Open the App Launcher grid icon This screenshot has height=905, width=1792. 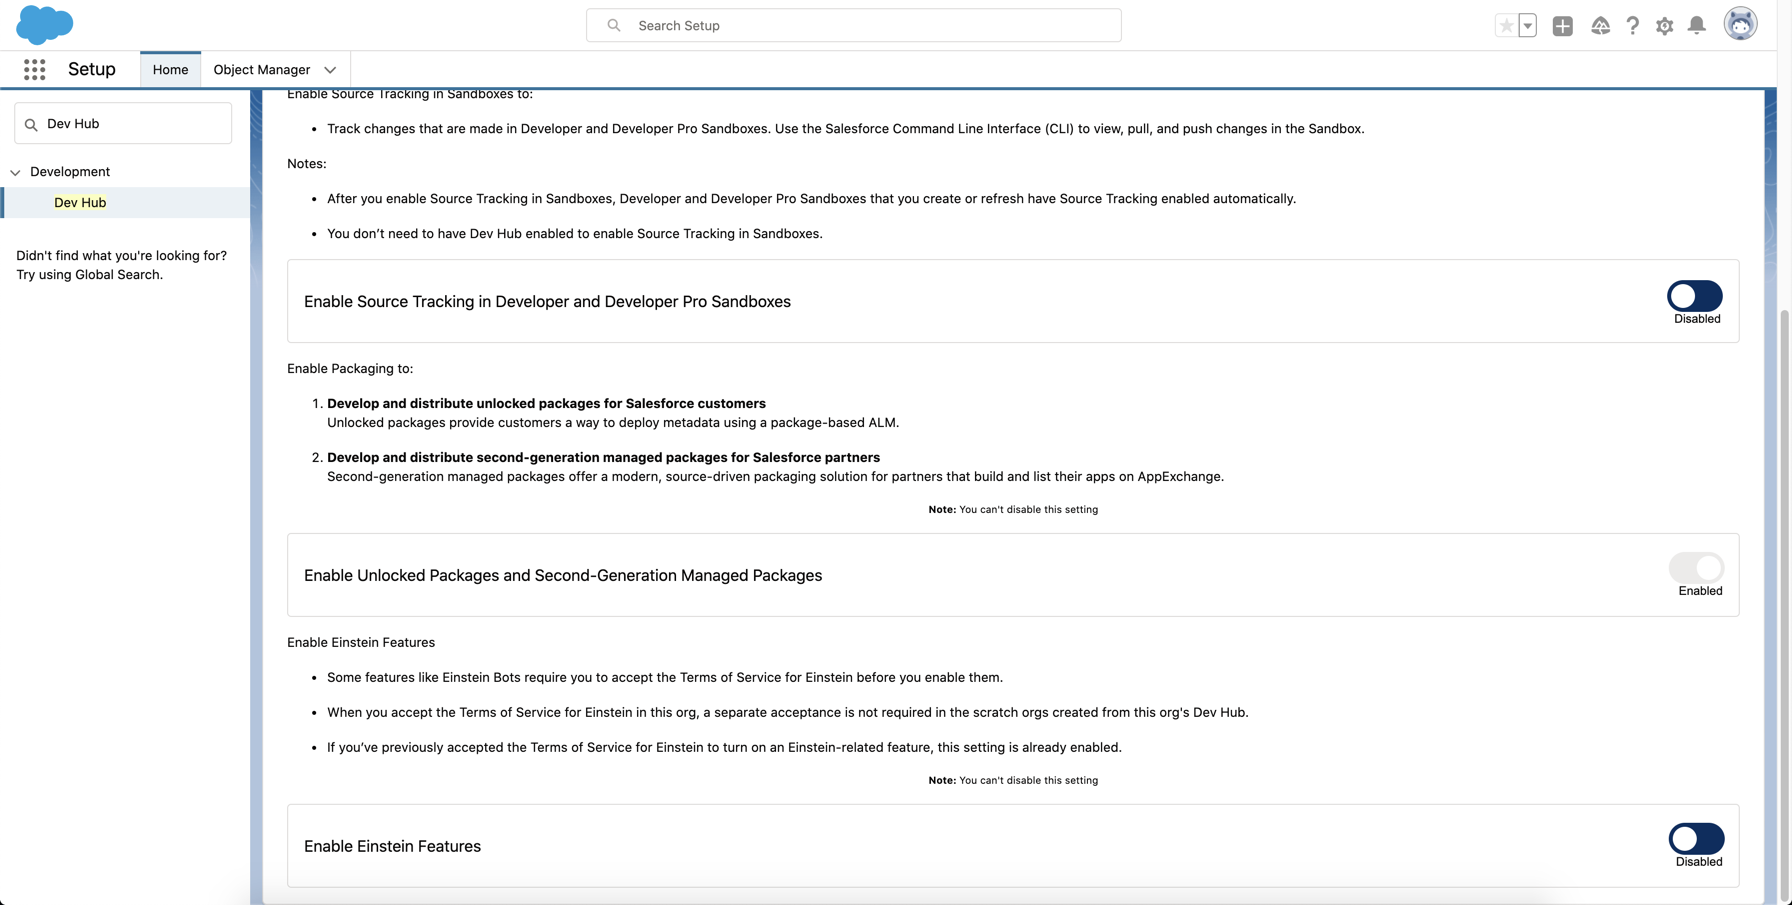click(x=35, y=69)
